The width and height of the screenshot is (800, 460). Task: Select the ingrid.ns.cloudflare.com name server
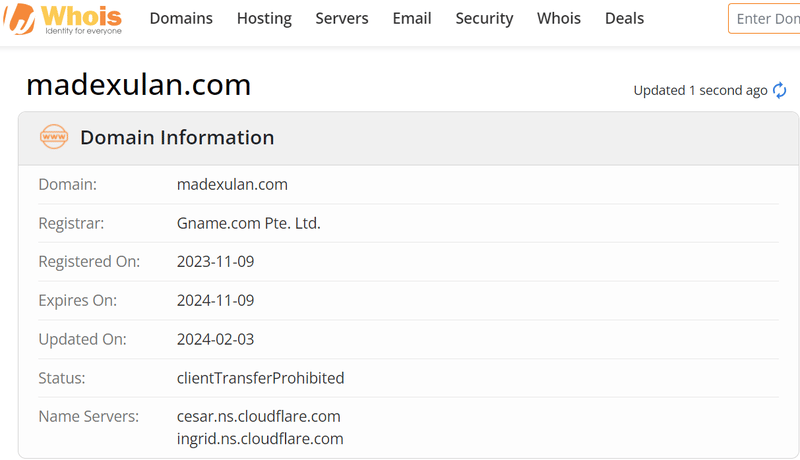tap(260, 439)
